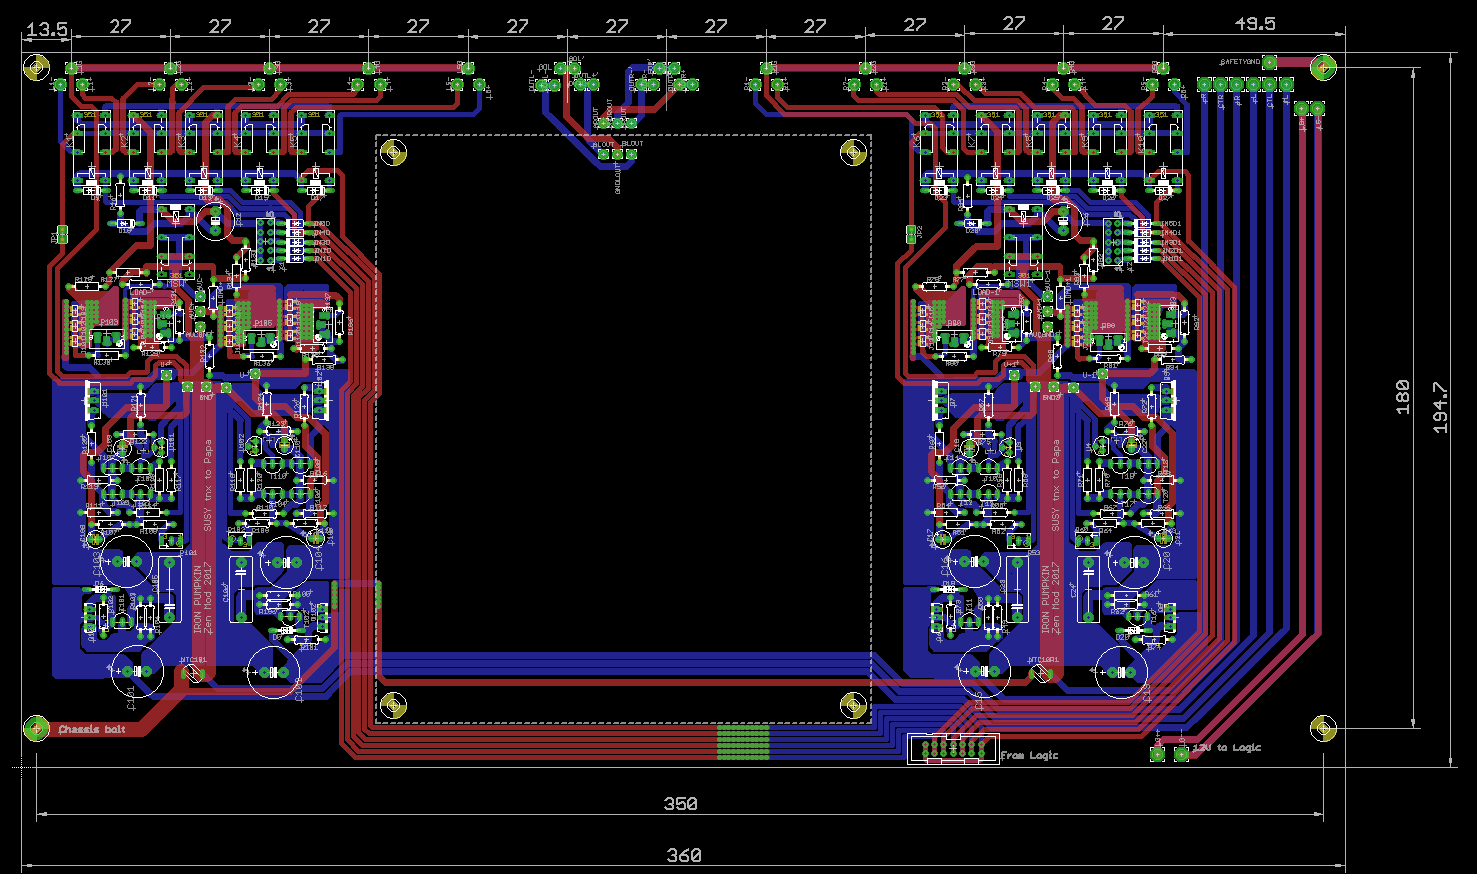
Task: Click the 13.5 dimension at top left
Action: (46, 30)
